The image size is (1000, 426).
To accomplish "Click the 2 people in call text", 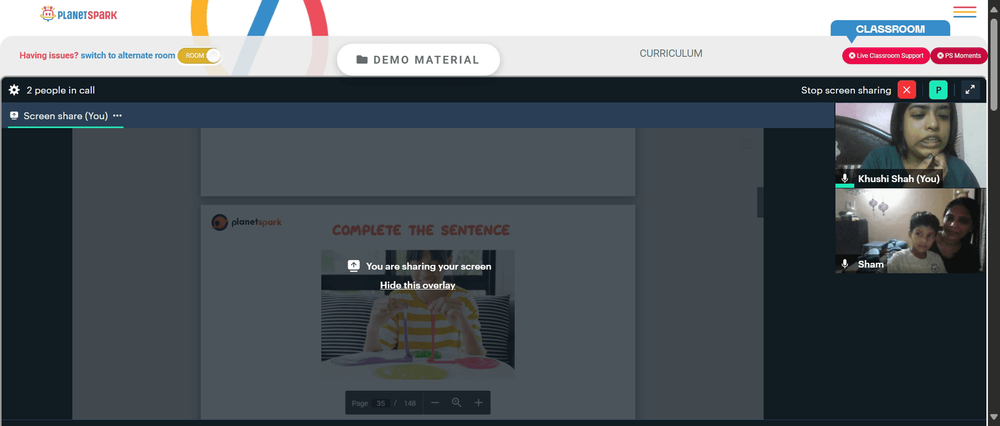I will pos(61,91).
